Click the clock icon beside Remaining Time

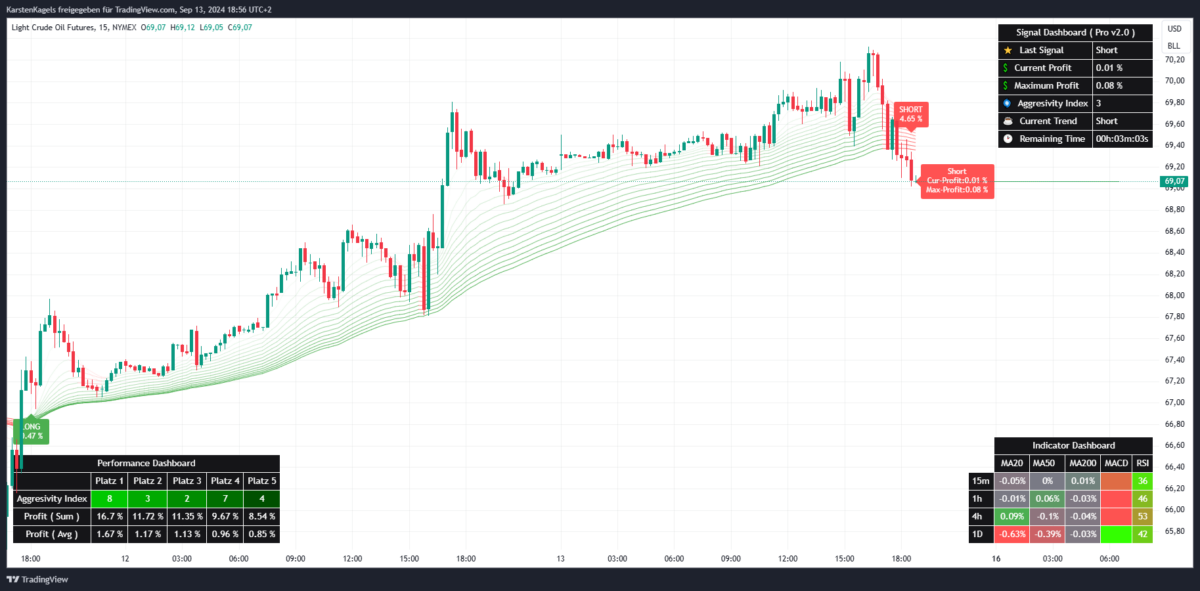point(1006,138)
